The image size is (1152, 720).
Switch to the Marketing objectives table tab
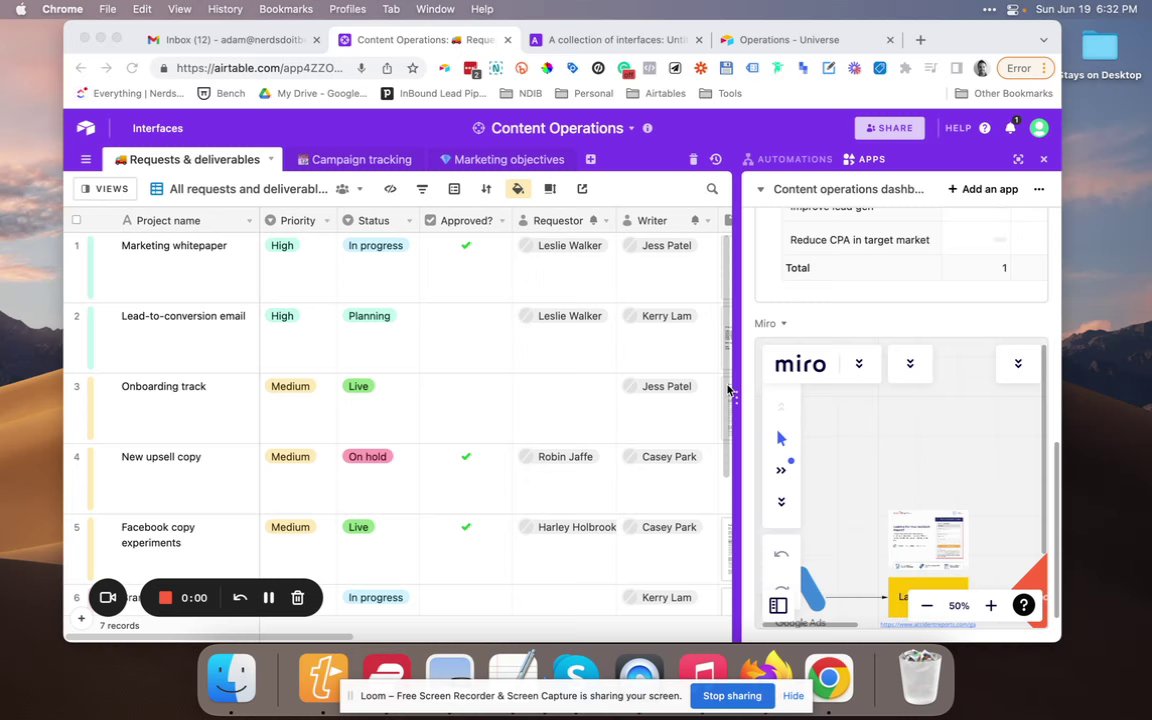(x=502, y=159)
